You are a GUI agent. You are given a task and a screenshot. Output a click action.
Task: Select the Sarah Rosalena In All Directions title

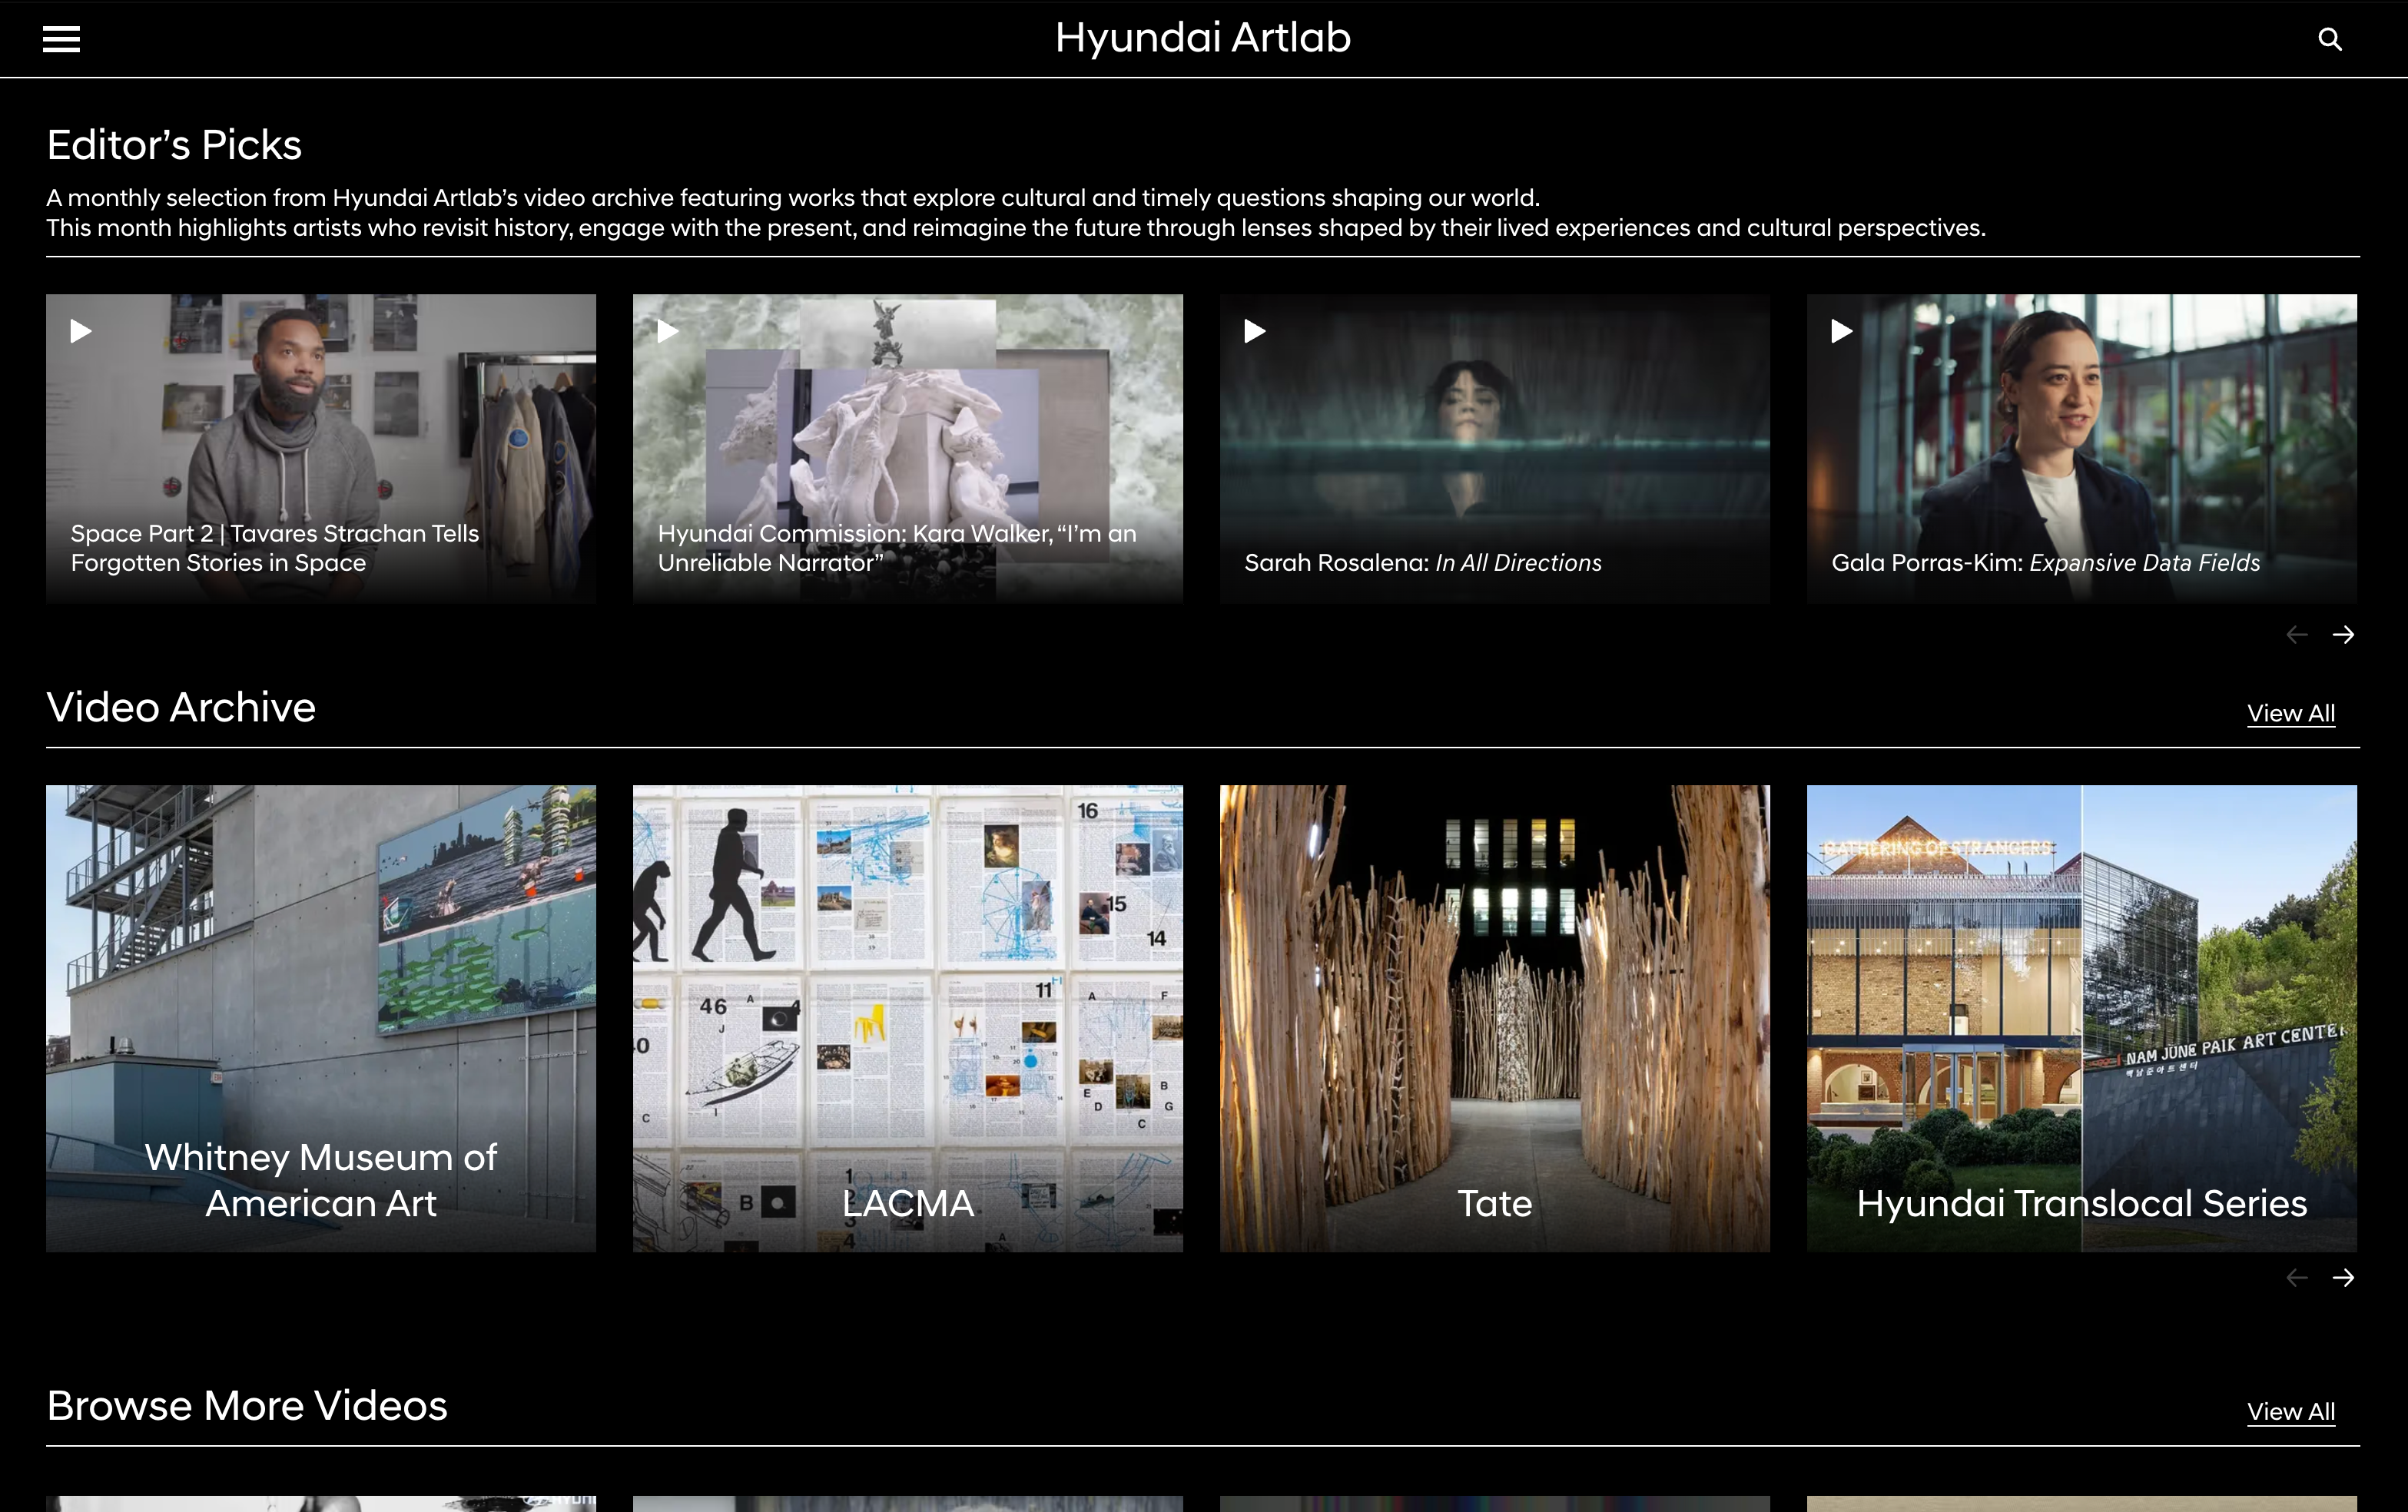point(1423,563)
